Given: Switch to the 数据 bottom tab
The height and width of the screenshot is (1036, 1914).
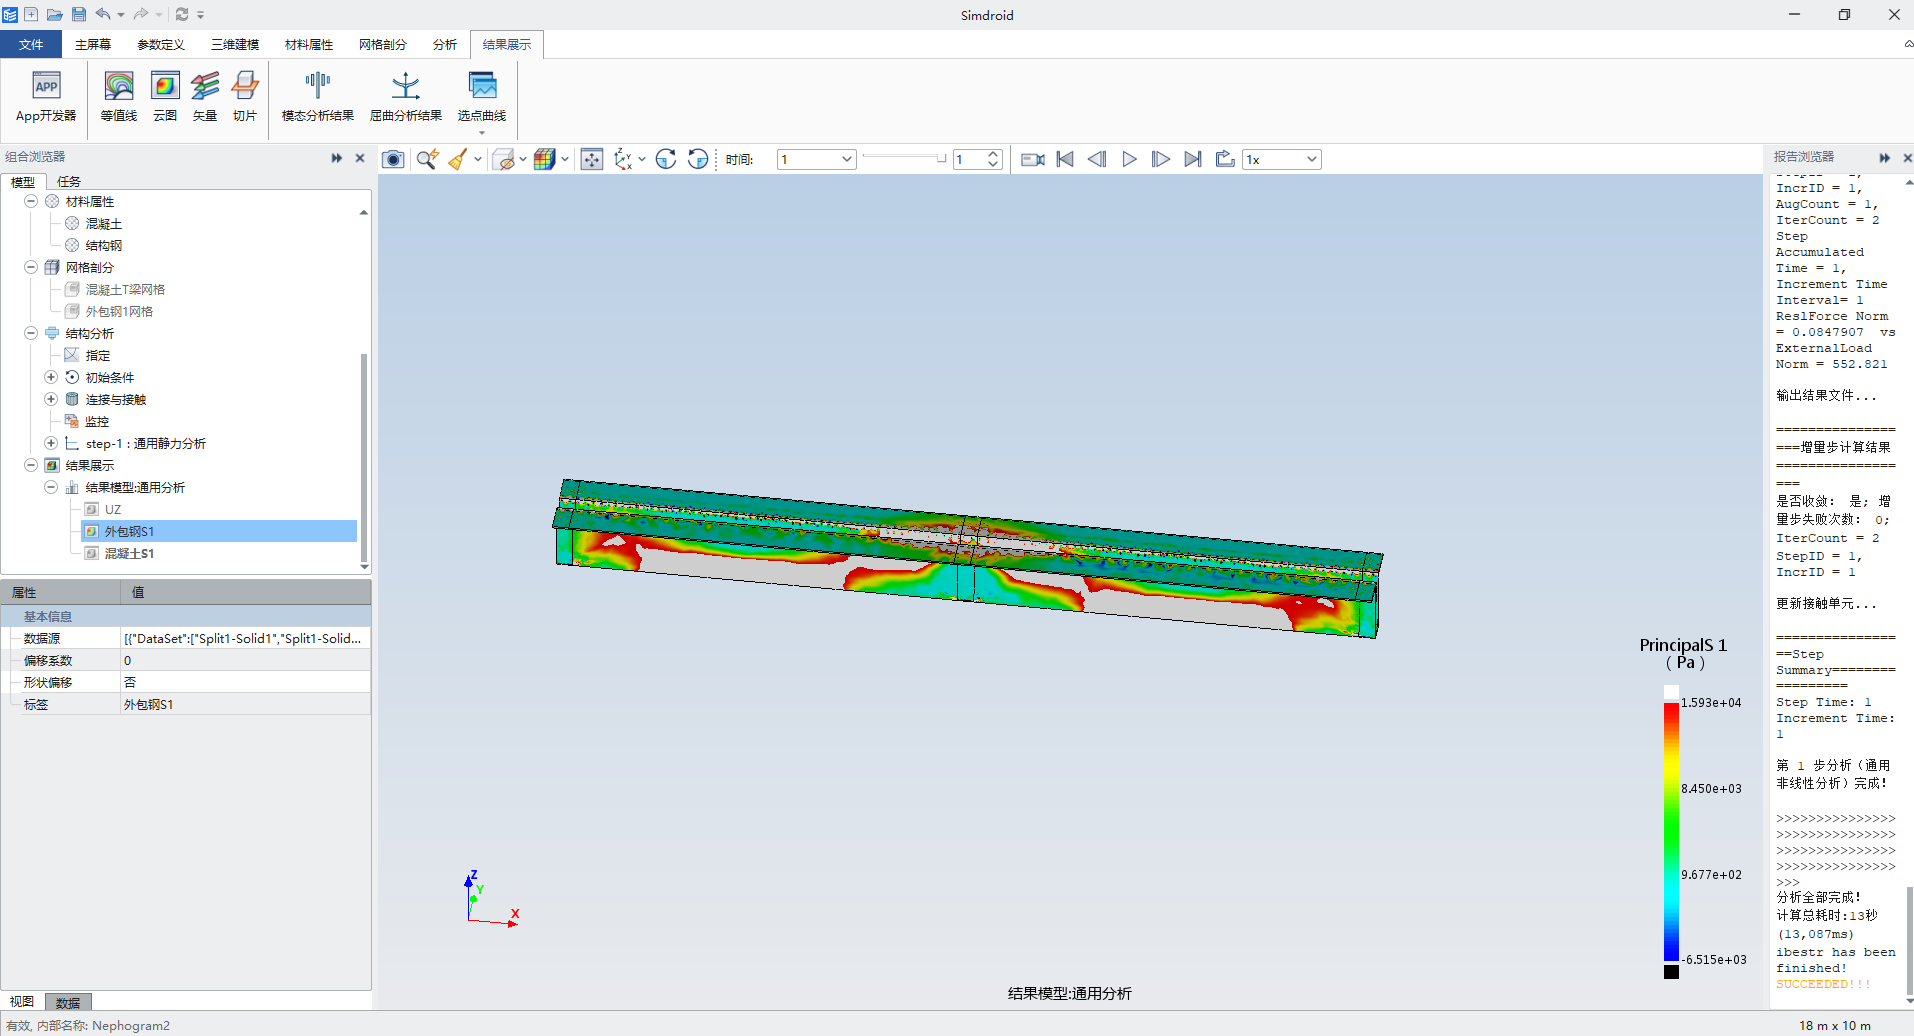Looking at the screenshot, I should coord(68,1002).
